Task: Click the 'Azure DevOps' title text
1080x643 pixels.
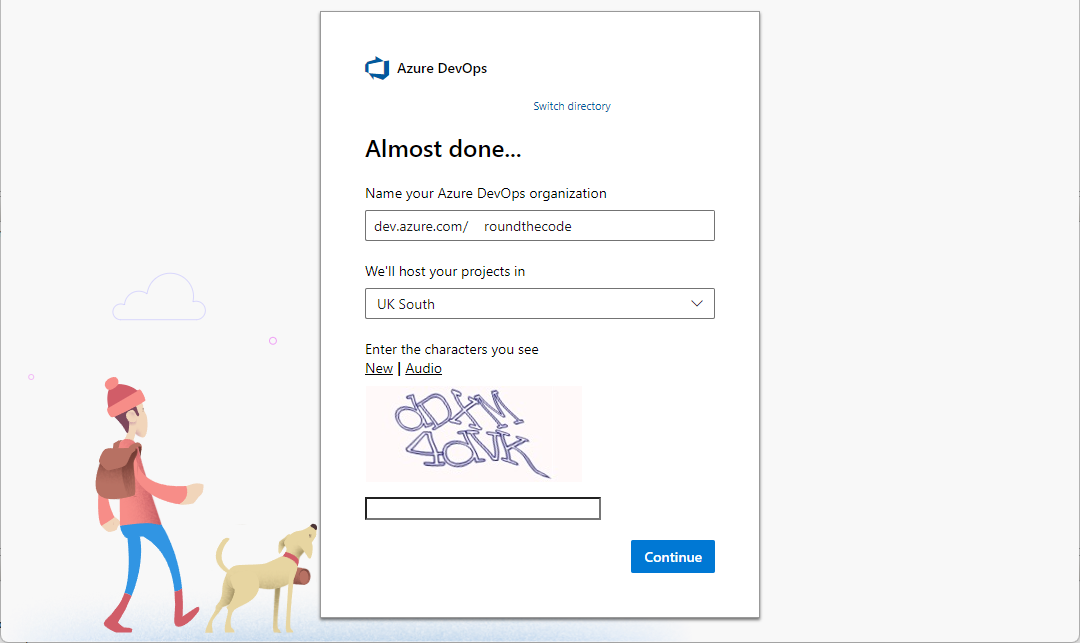Action: coord(442,68)
